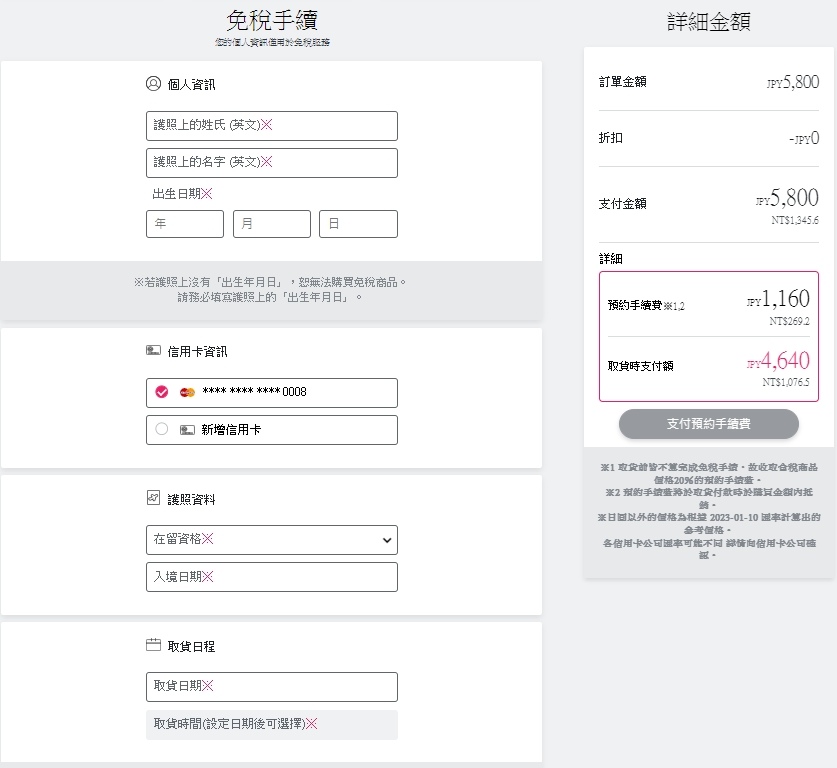This screenshot has height=768, width=837.
Task: Click the 出生日期 label
Action: 182,194
